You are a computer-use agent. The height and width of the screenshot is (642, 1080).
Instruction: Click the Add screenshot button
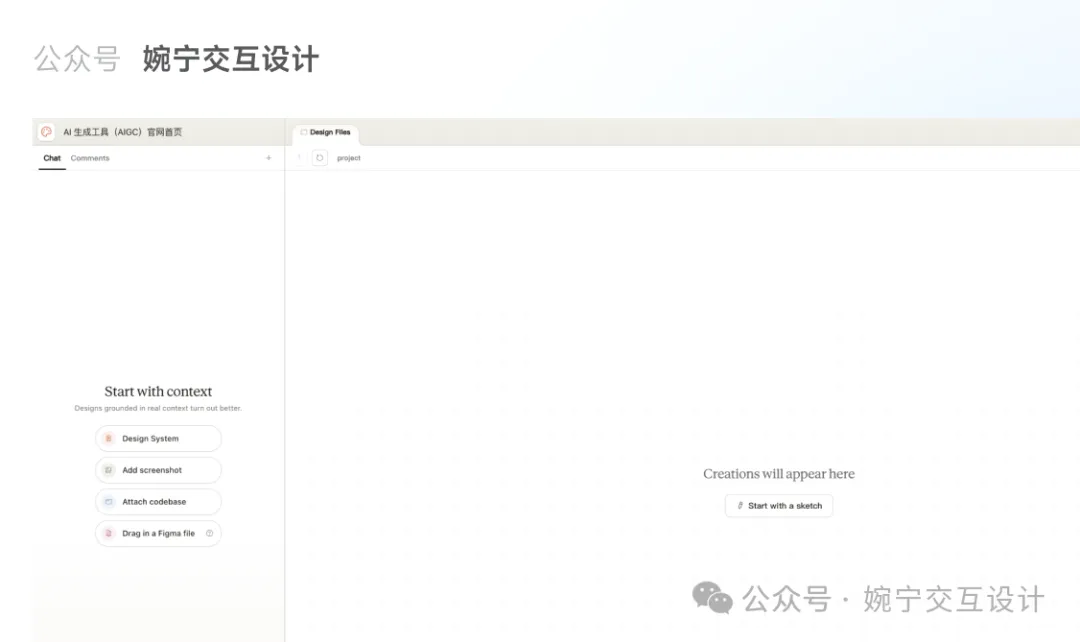[x=158, y=470]
